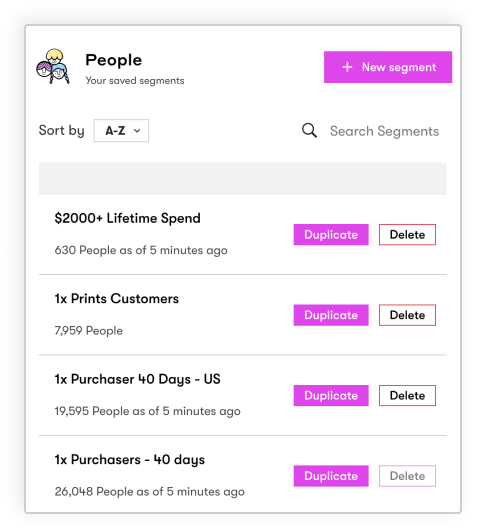
Task: Open the 1x Purchasers - 40 days title
Action: click(130, 460)
